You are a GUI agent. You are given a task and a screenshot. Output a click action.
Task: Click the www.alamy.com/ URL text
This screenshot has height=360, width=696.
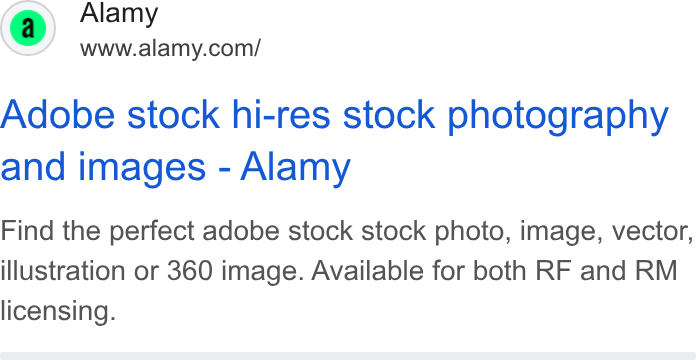170,48
